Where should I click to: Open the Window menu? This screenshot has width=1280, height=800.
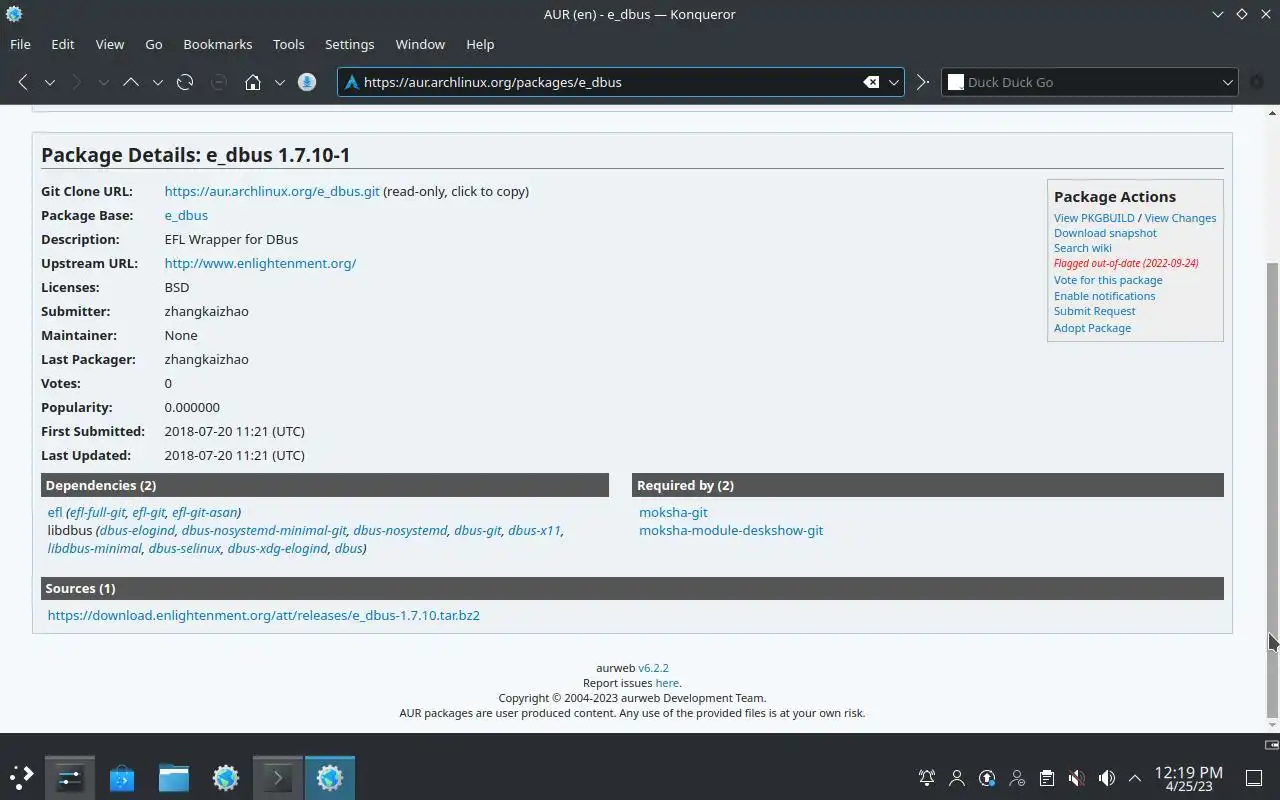tap(420, 44)
